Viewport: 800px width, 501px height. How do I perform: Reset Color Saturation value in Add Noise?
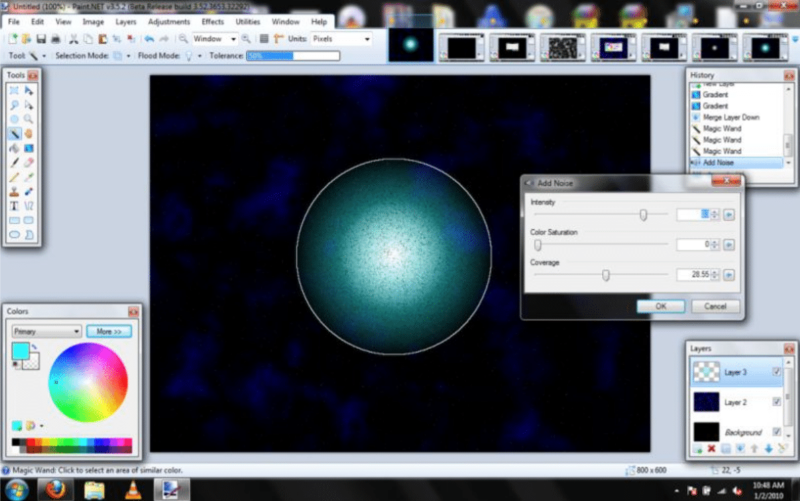729,245
